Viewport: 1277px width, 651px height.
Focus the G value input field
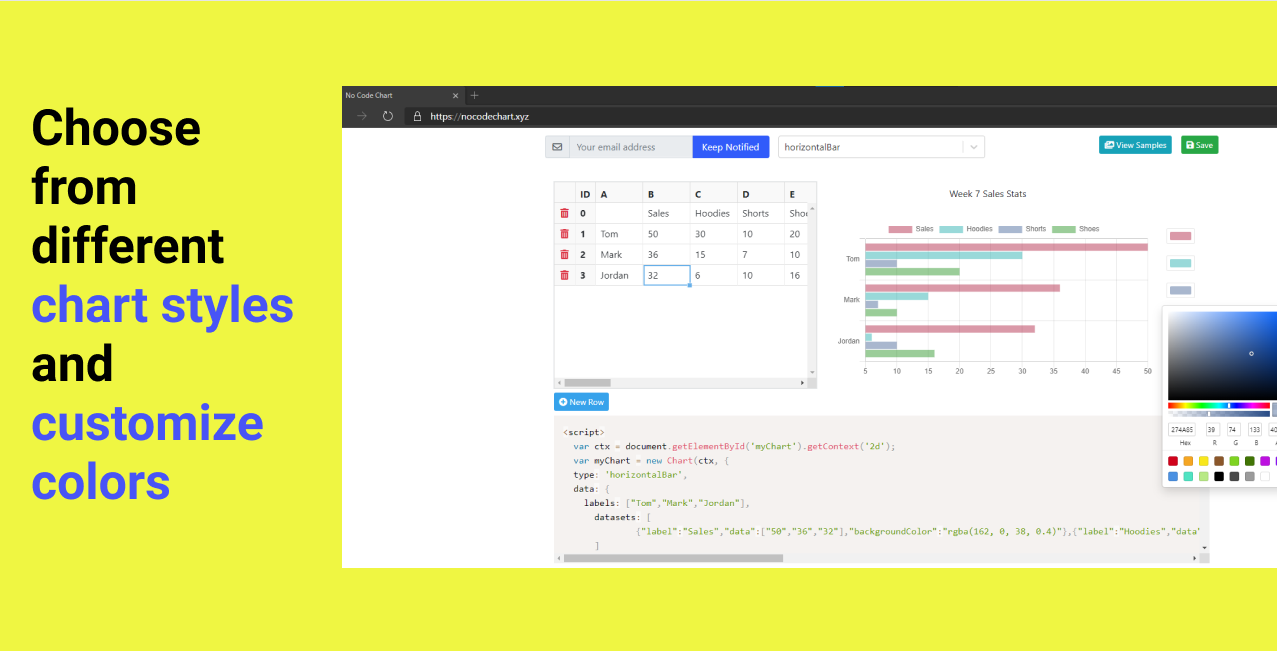(x=1233, y=430)
